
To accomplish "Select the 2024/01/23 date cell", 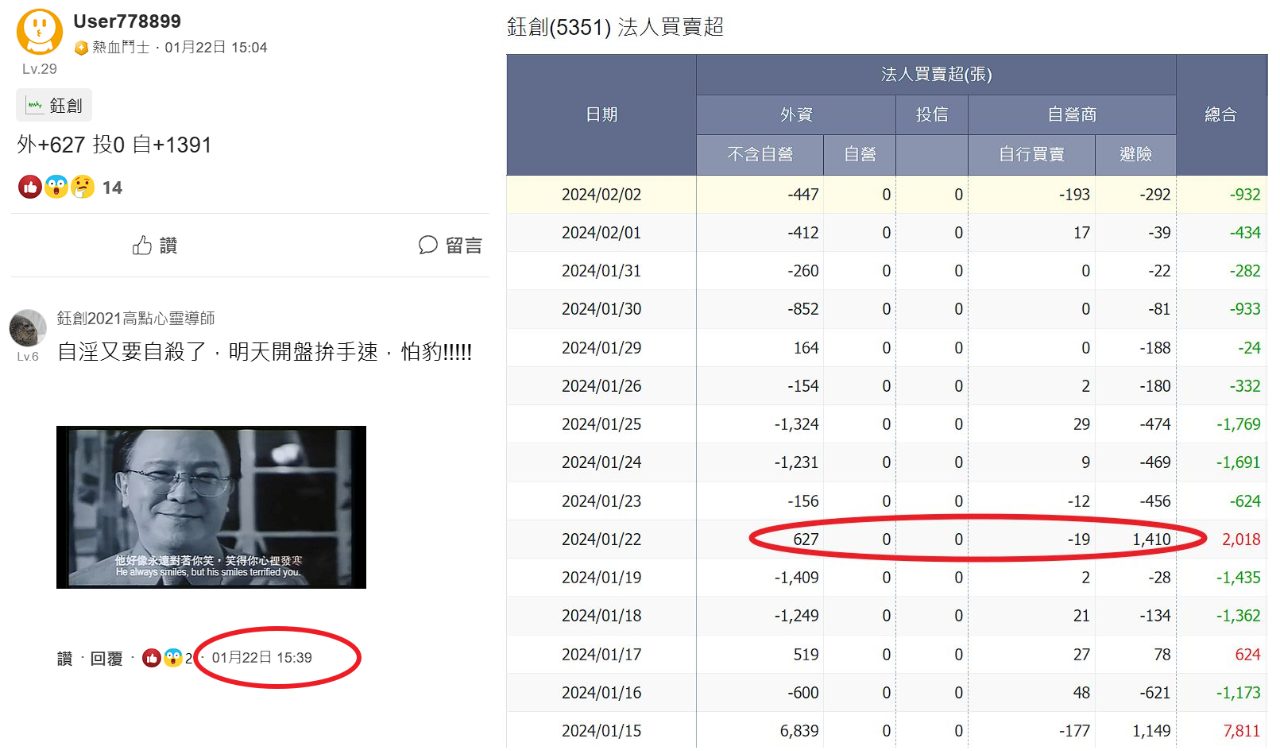I will tap(601, 501).
